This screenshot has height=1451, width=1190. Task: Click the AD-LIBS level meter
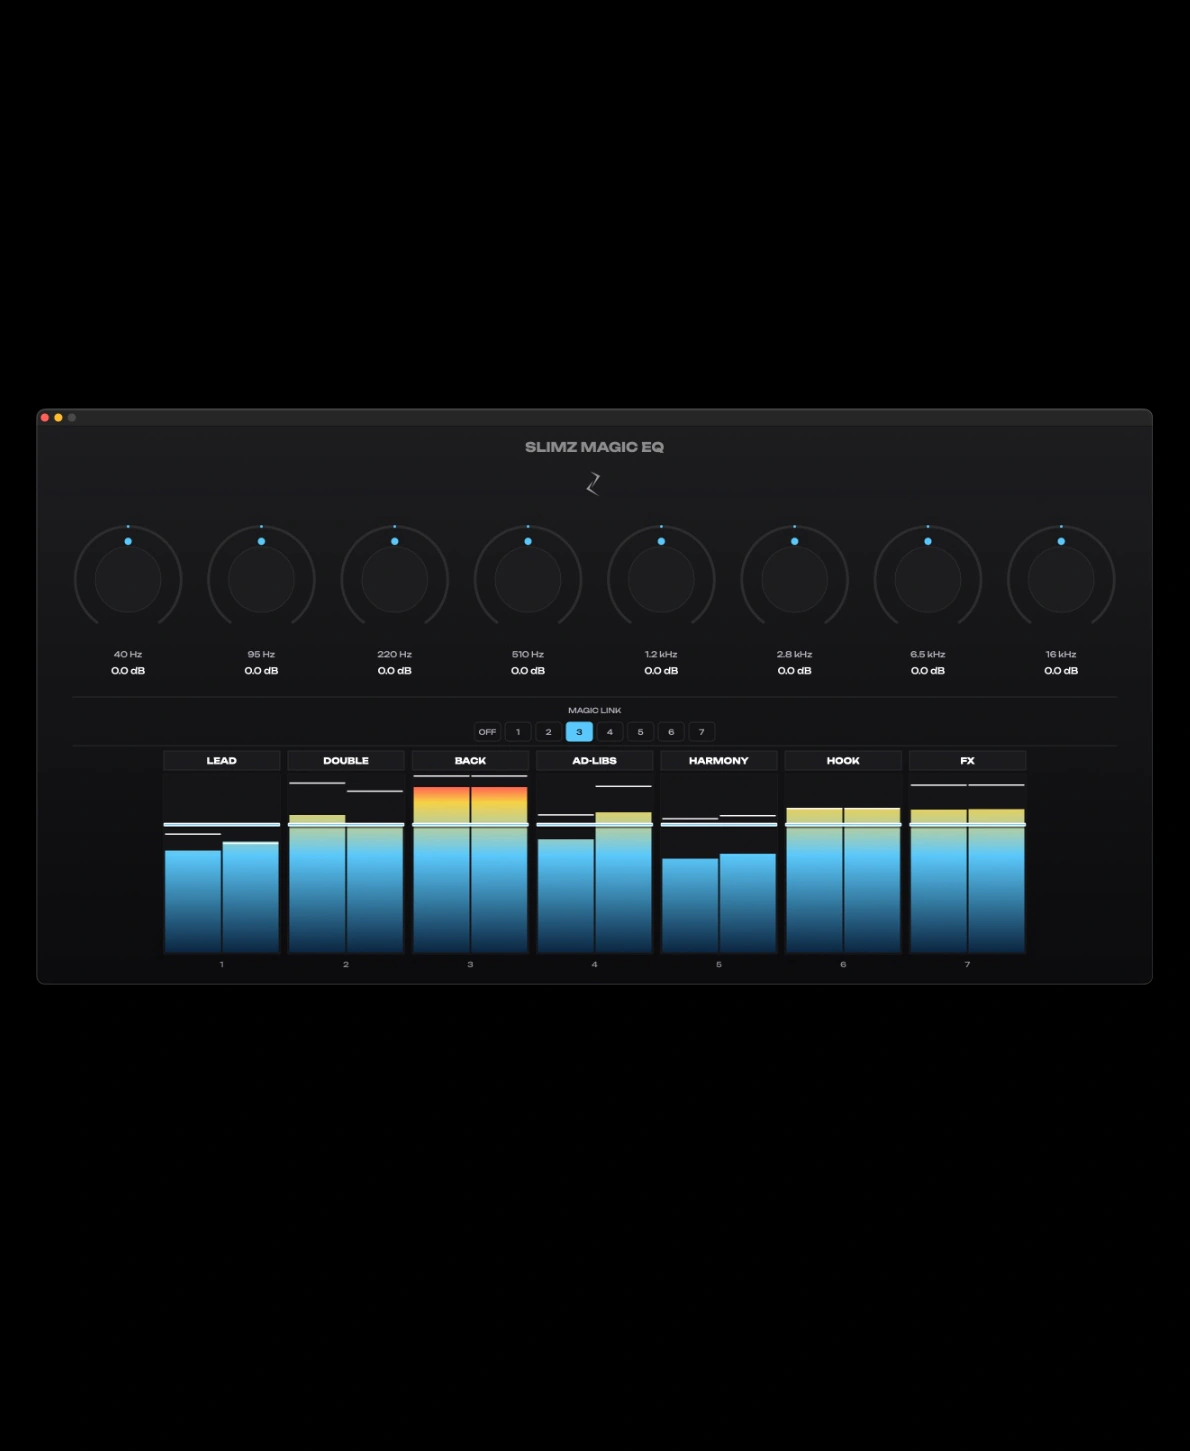(x=595, y=863)
